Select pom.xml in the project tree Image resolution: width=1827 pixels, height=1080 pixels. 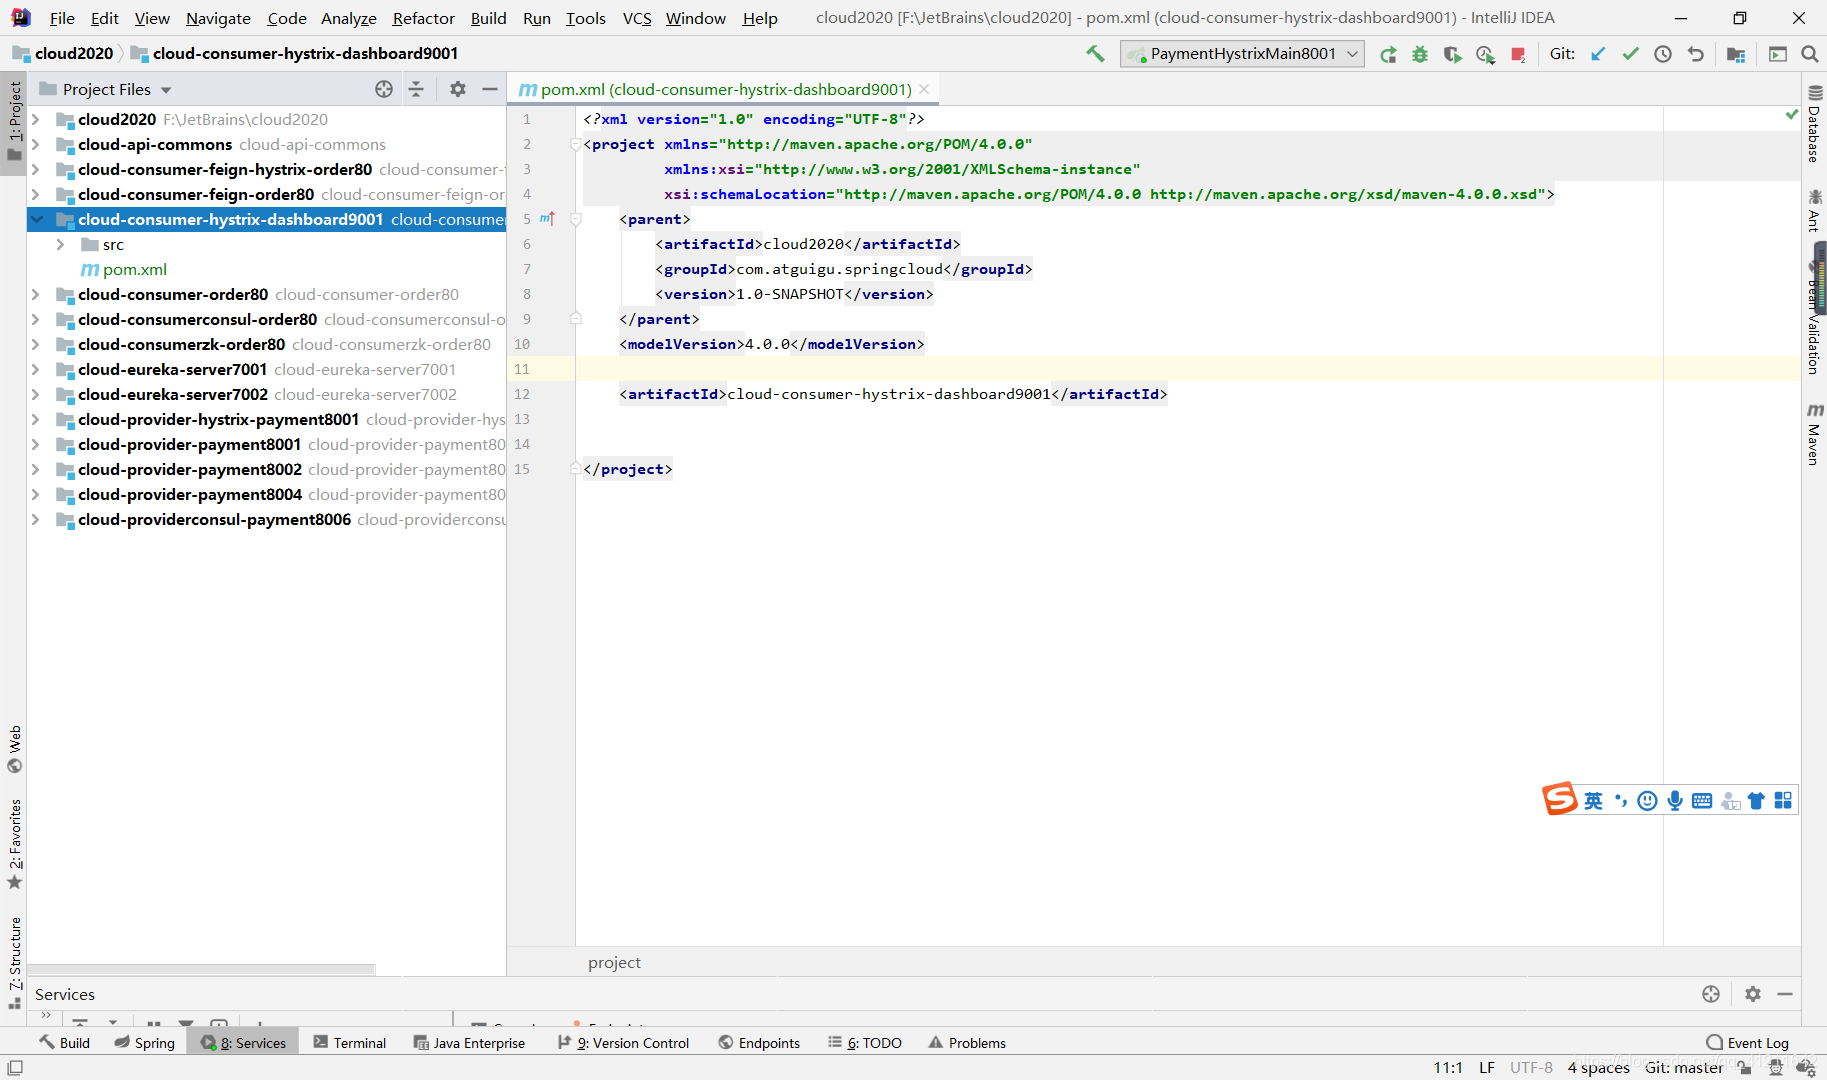(x=134, y=269)
